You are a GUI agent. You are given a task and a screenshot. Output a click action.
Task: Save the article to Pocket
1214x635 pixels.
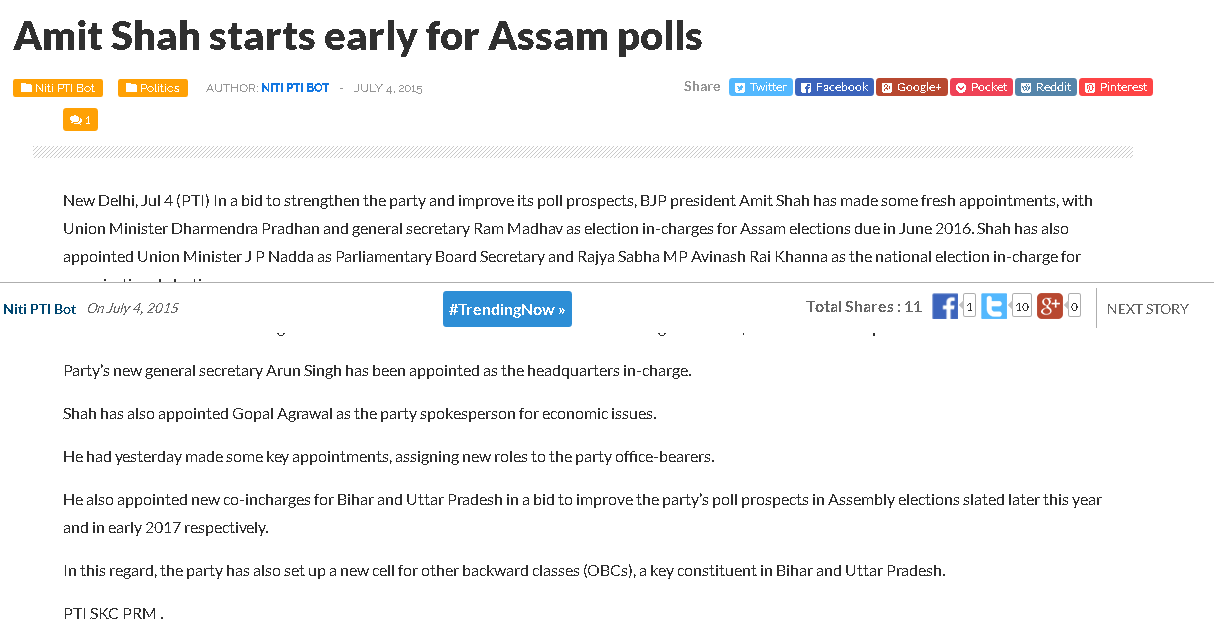(x=981, y=87)
